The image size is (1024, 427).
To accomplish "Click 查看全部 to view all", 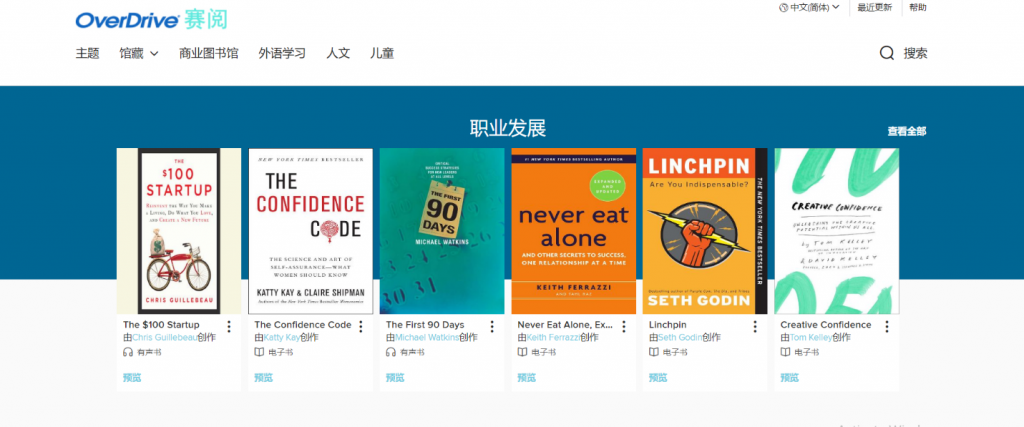I will (906, 131).
